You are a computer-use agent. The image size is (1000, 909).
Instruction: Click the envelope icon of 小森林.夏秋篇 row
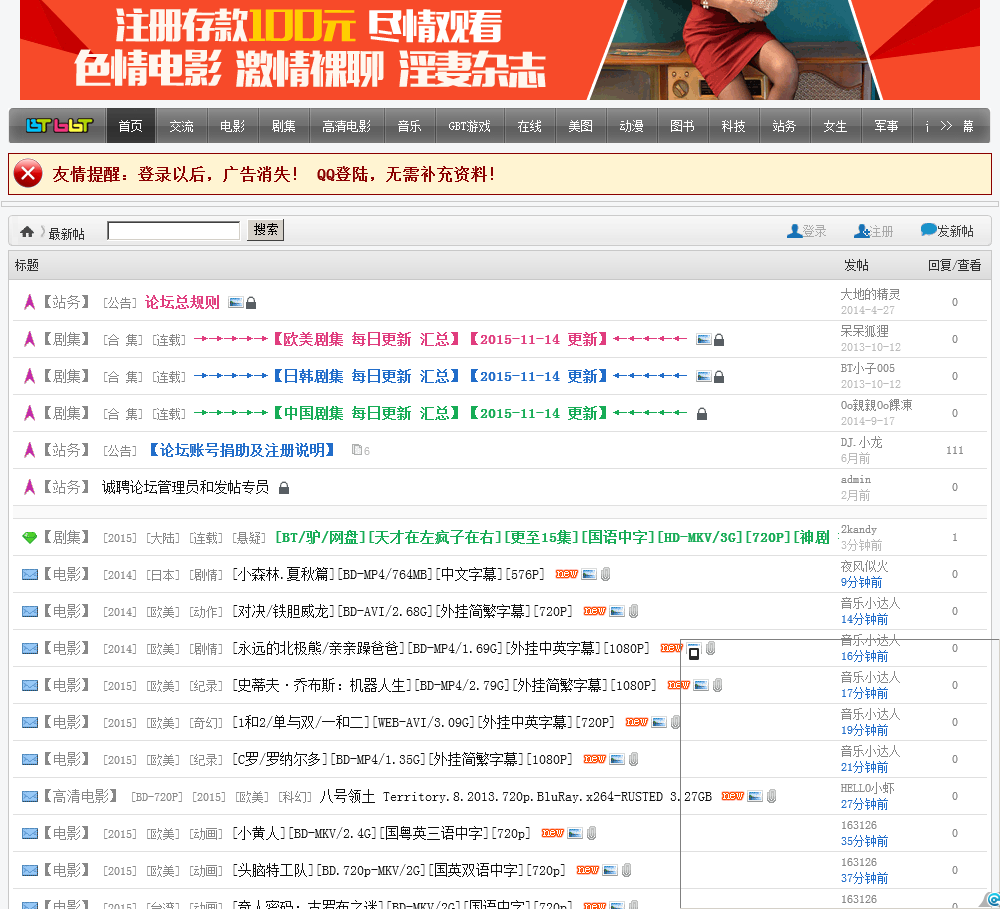(30, 575)
